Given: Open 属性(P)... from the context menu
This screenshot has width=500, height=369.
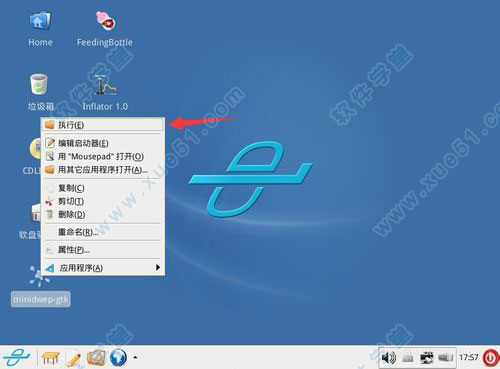Looking at the screenshot, I should click(x=103, y=250).
